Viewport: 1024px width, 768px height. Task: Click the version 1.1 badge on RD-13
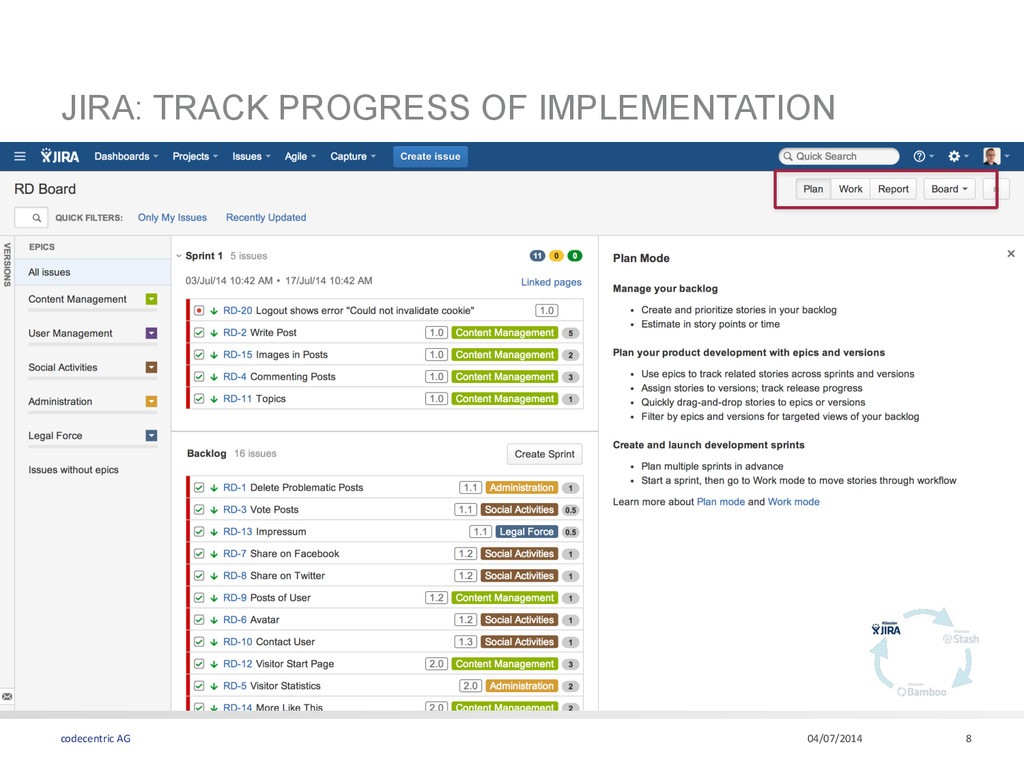coord(480,532)
